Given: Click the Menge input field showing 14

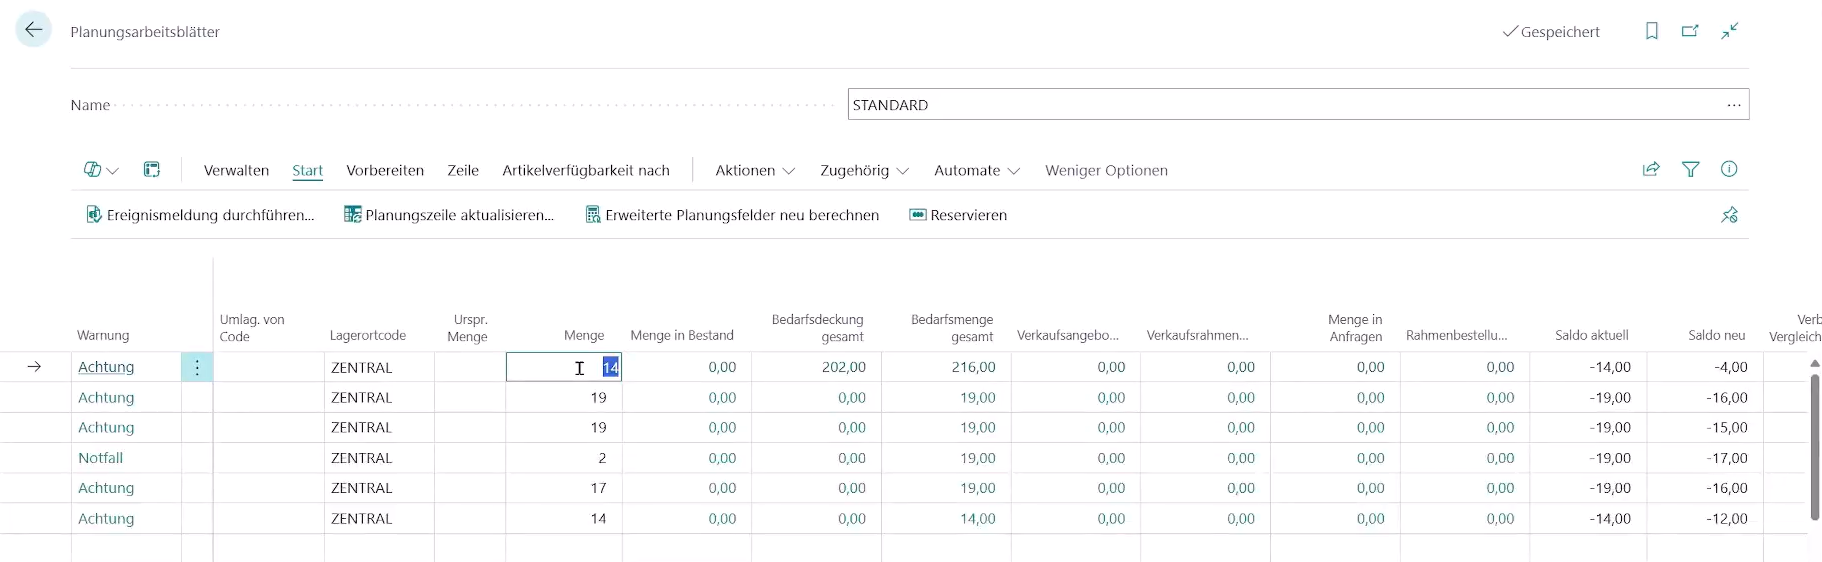Looking at the screenshot, I should click(564, 367).
